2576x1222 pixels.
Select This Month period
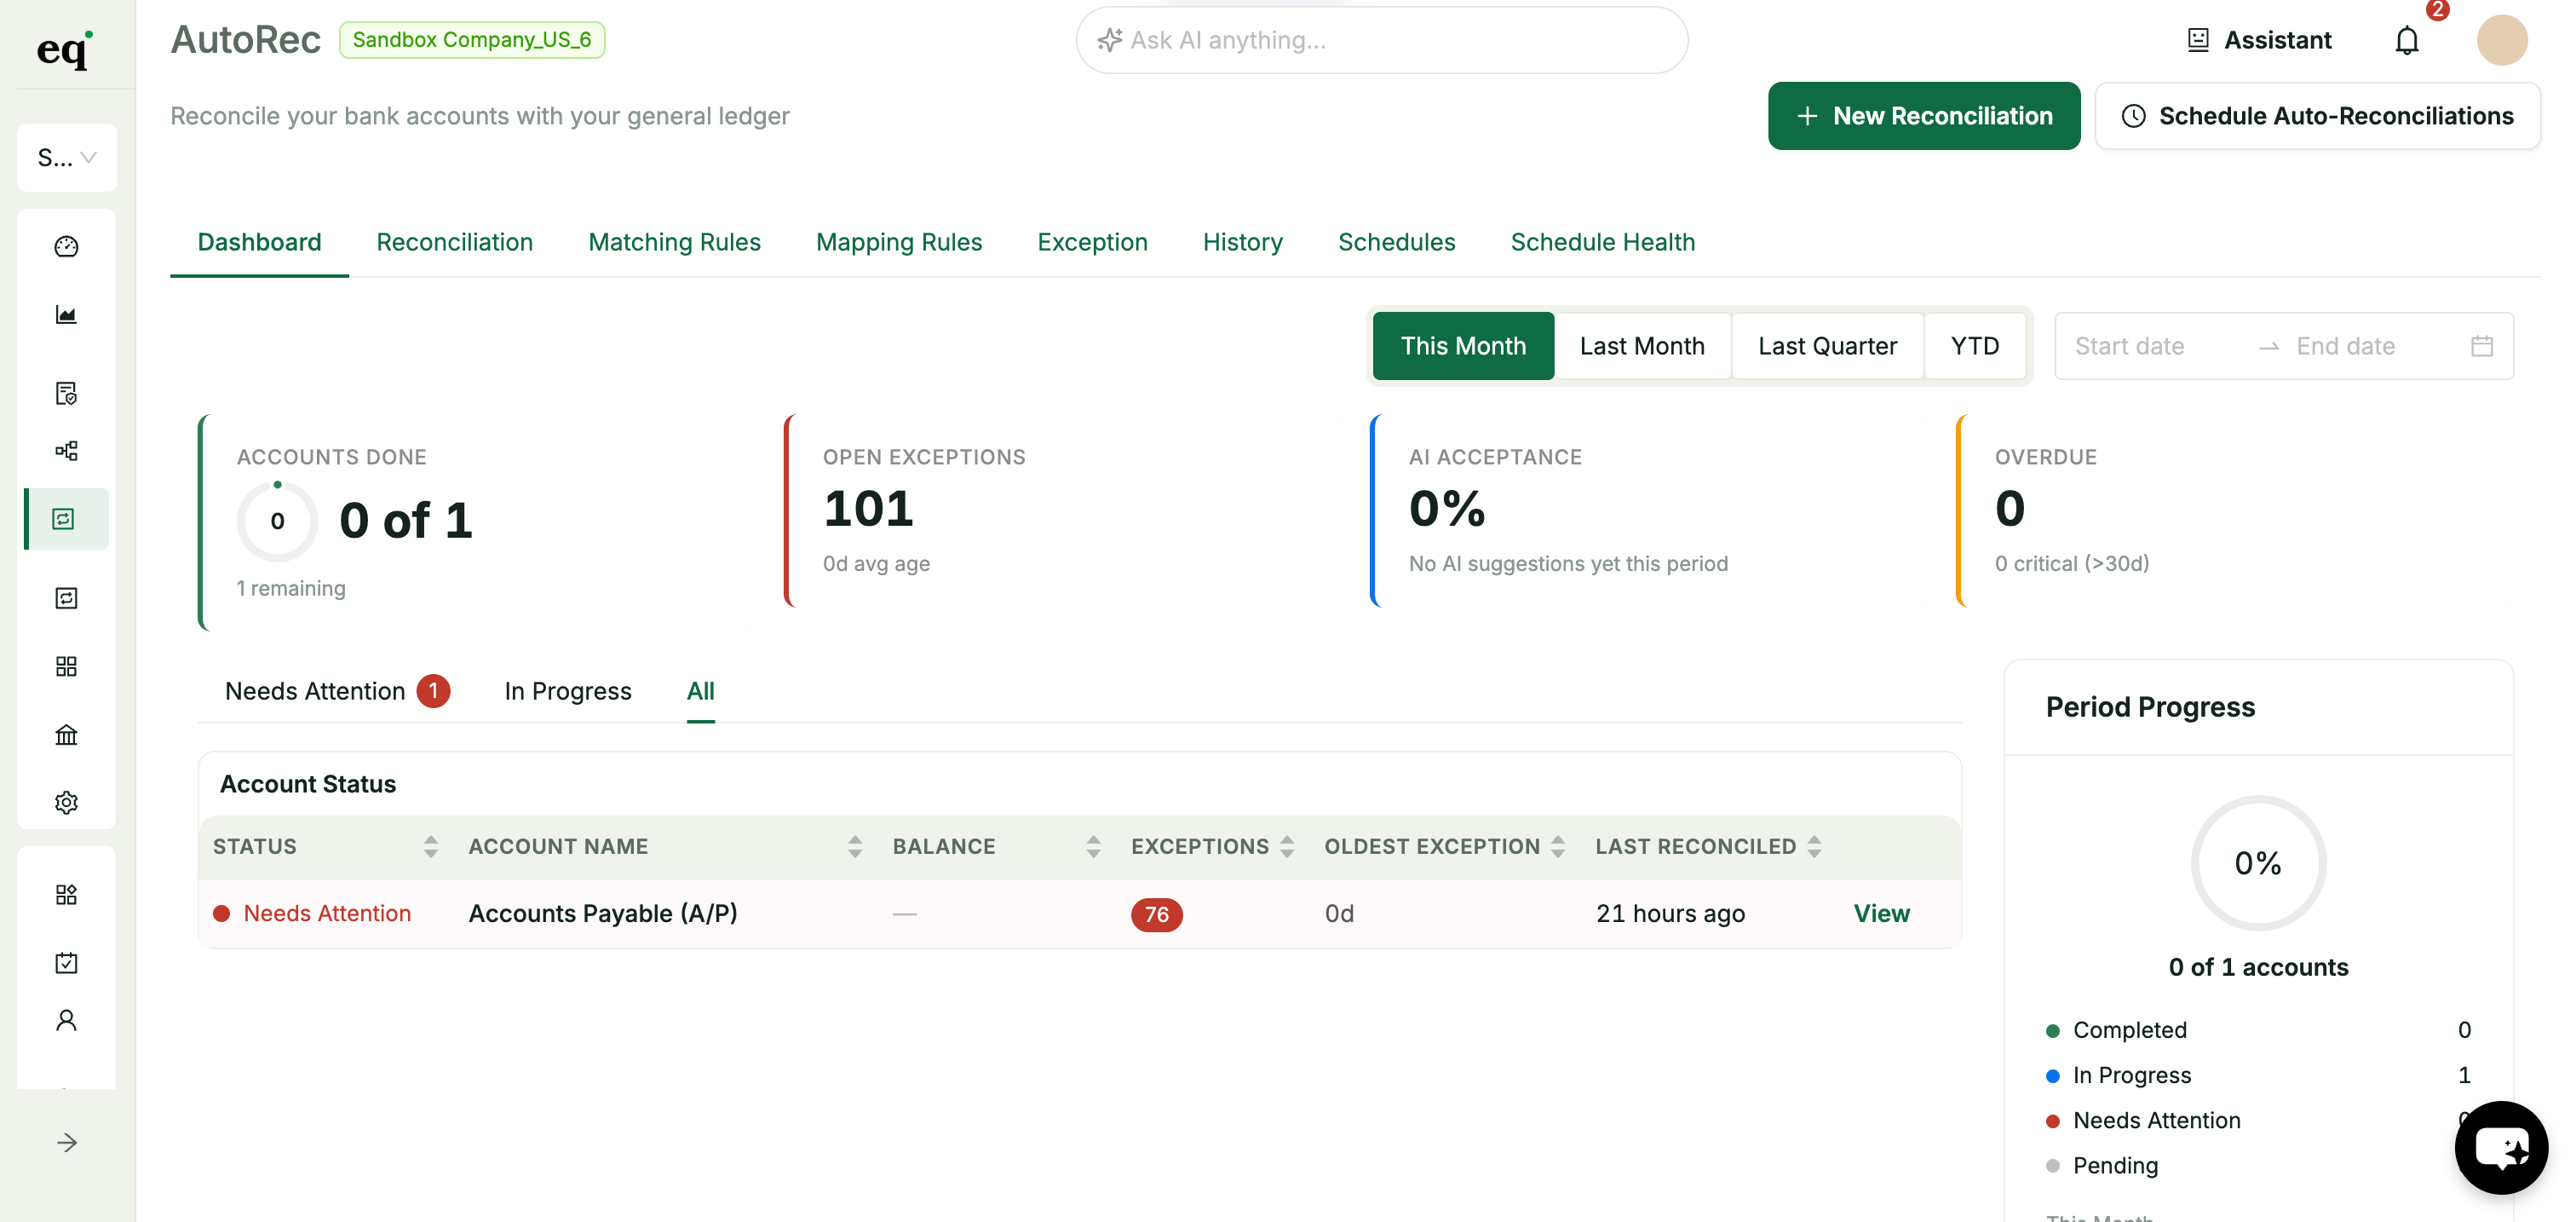[x=1463, y=346]
